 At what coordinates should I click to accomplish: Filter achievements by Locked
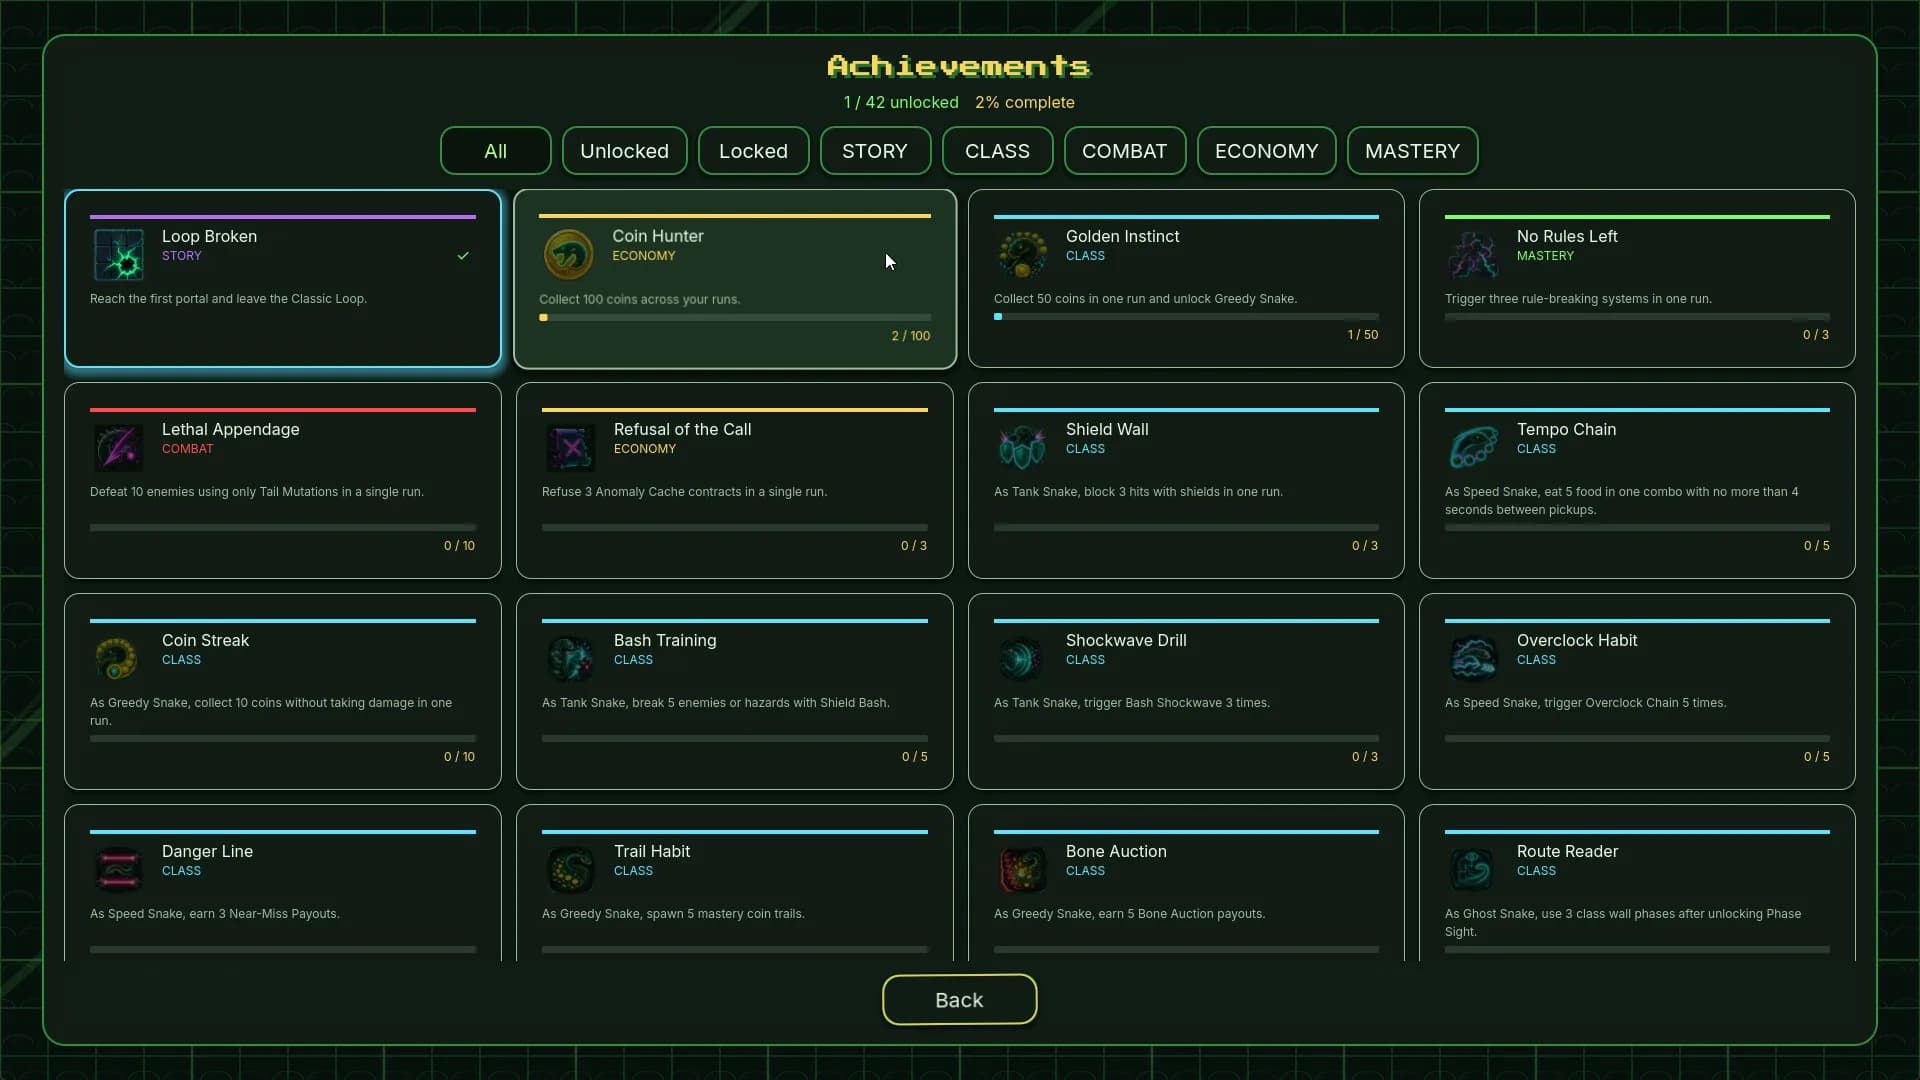[753, 151]
